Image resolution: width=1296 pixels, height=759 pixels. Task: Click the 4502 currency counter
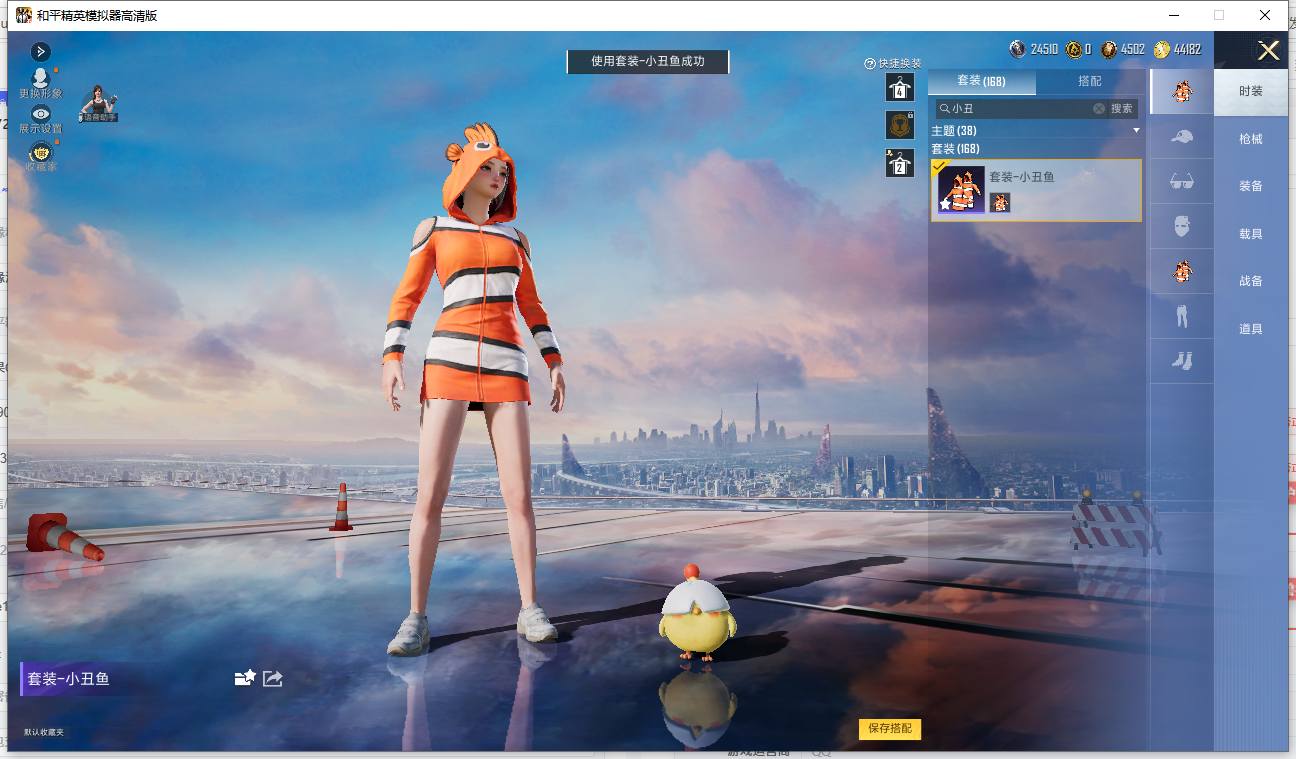coord(1123,49)
